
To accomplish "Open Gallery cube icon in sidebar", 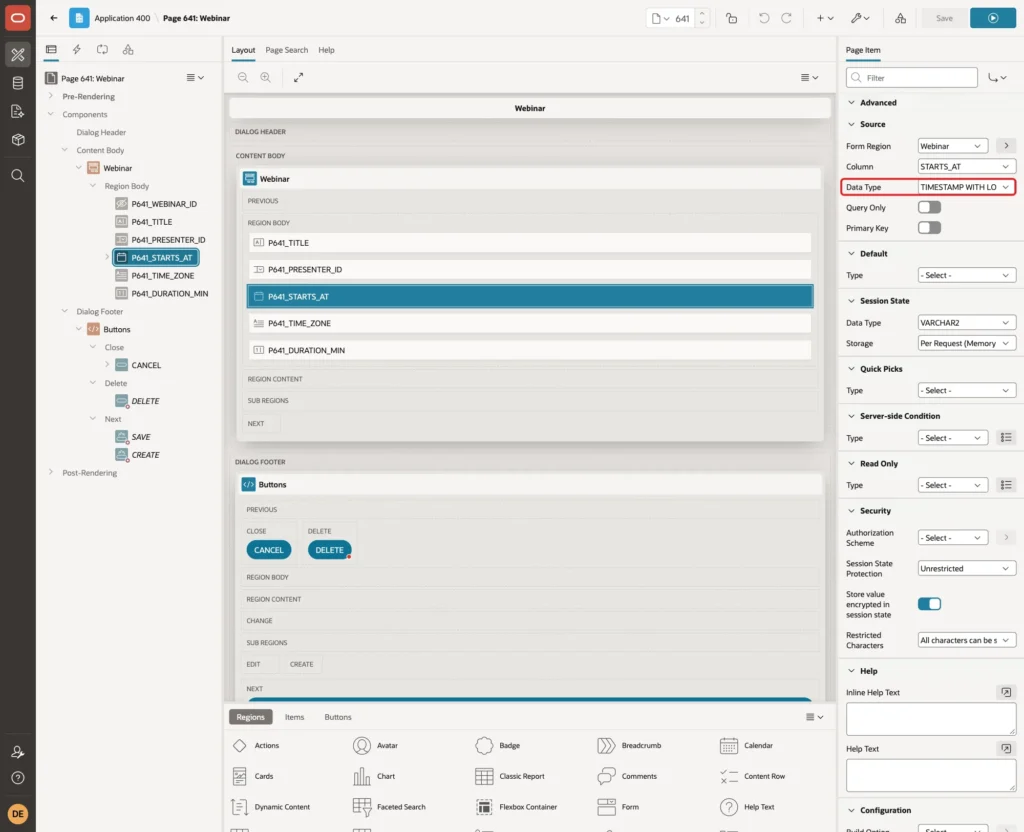I will click(x=18, y=140).
